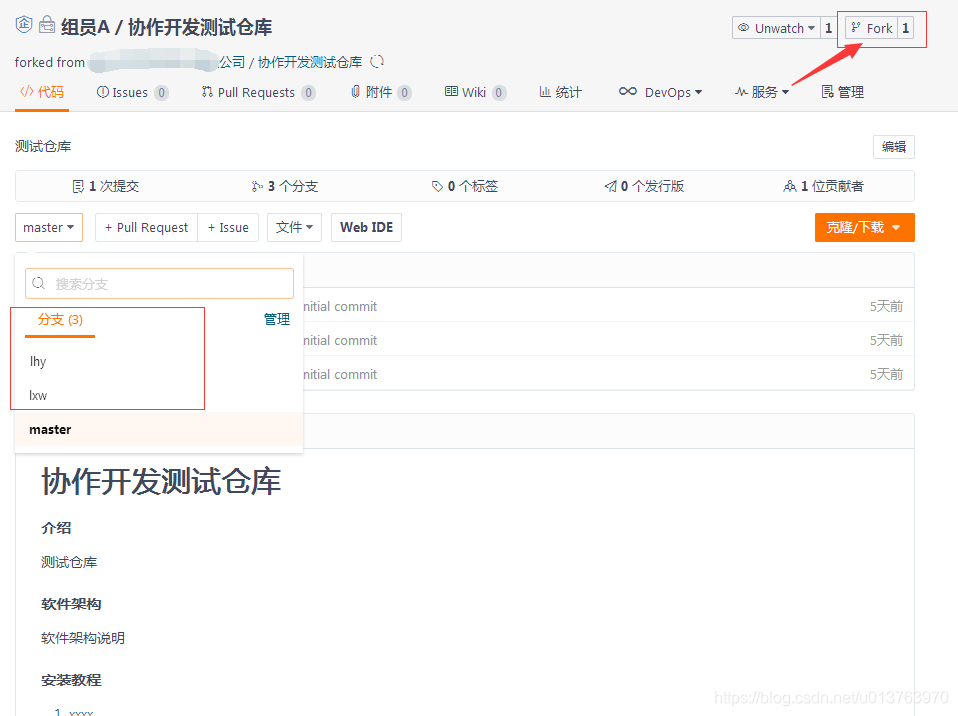Expand the DevOps menu
This screenshot has height=716, width=958.
click(660, 92)
